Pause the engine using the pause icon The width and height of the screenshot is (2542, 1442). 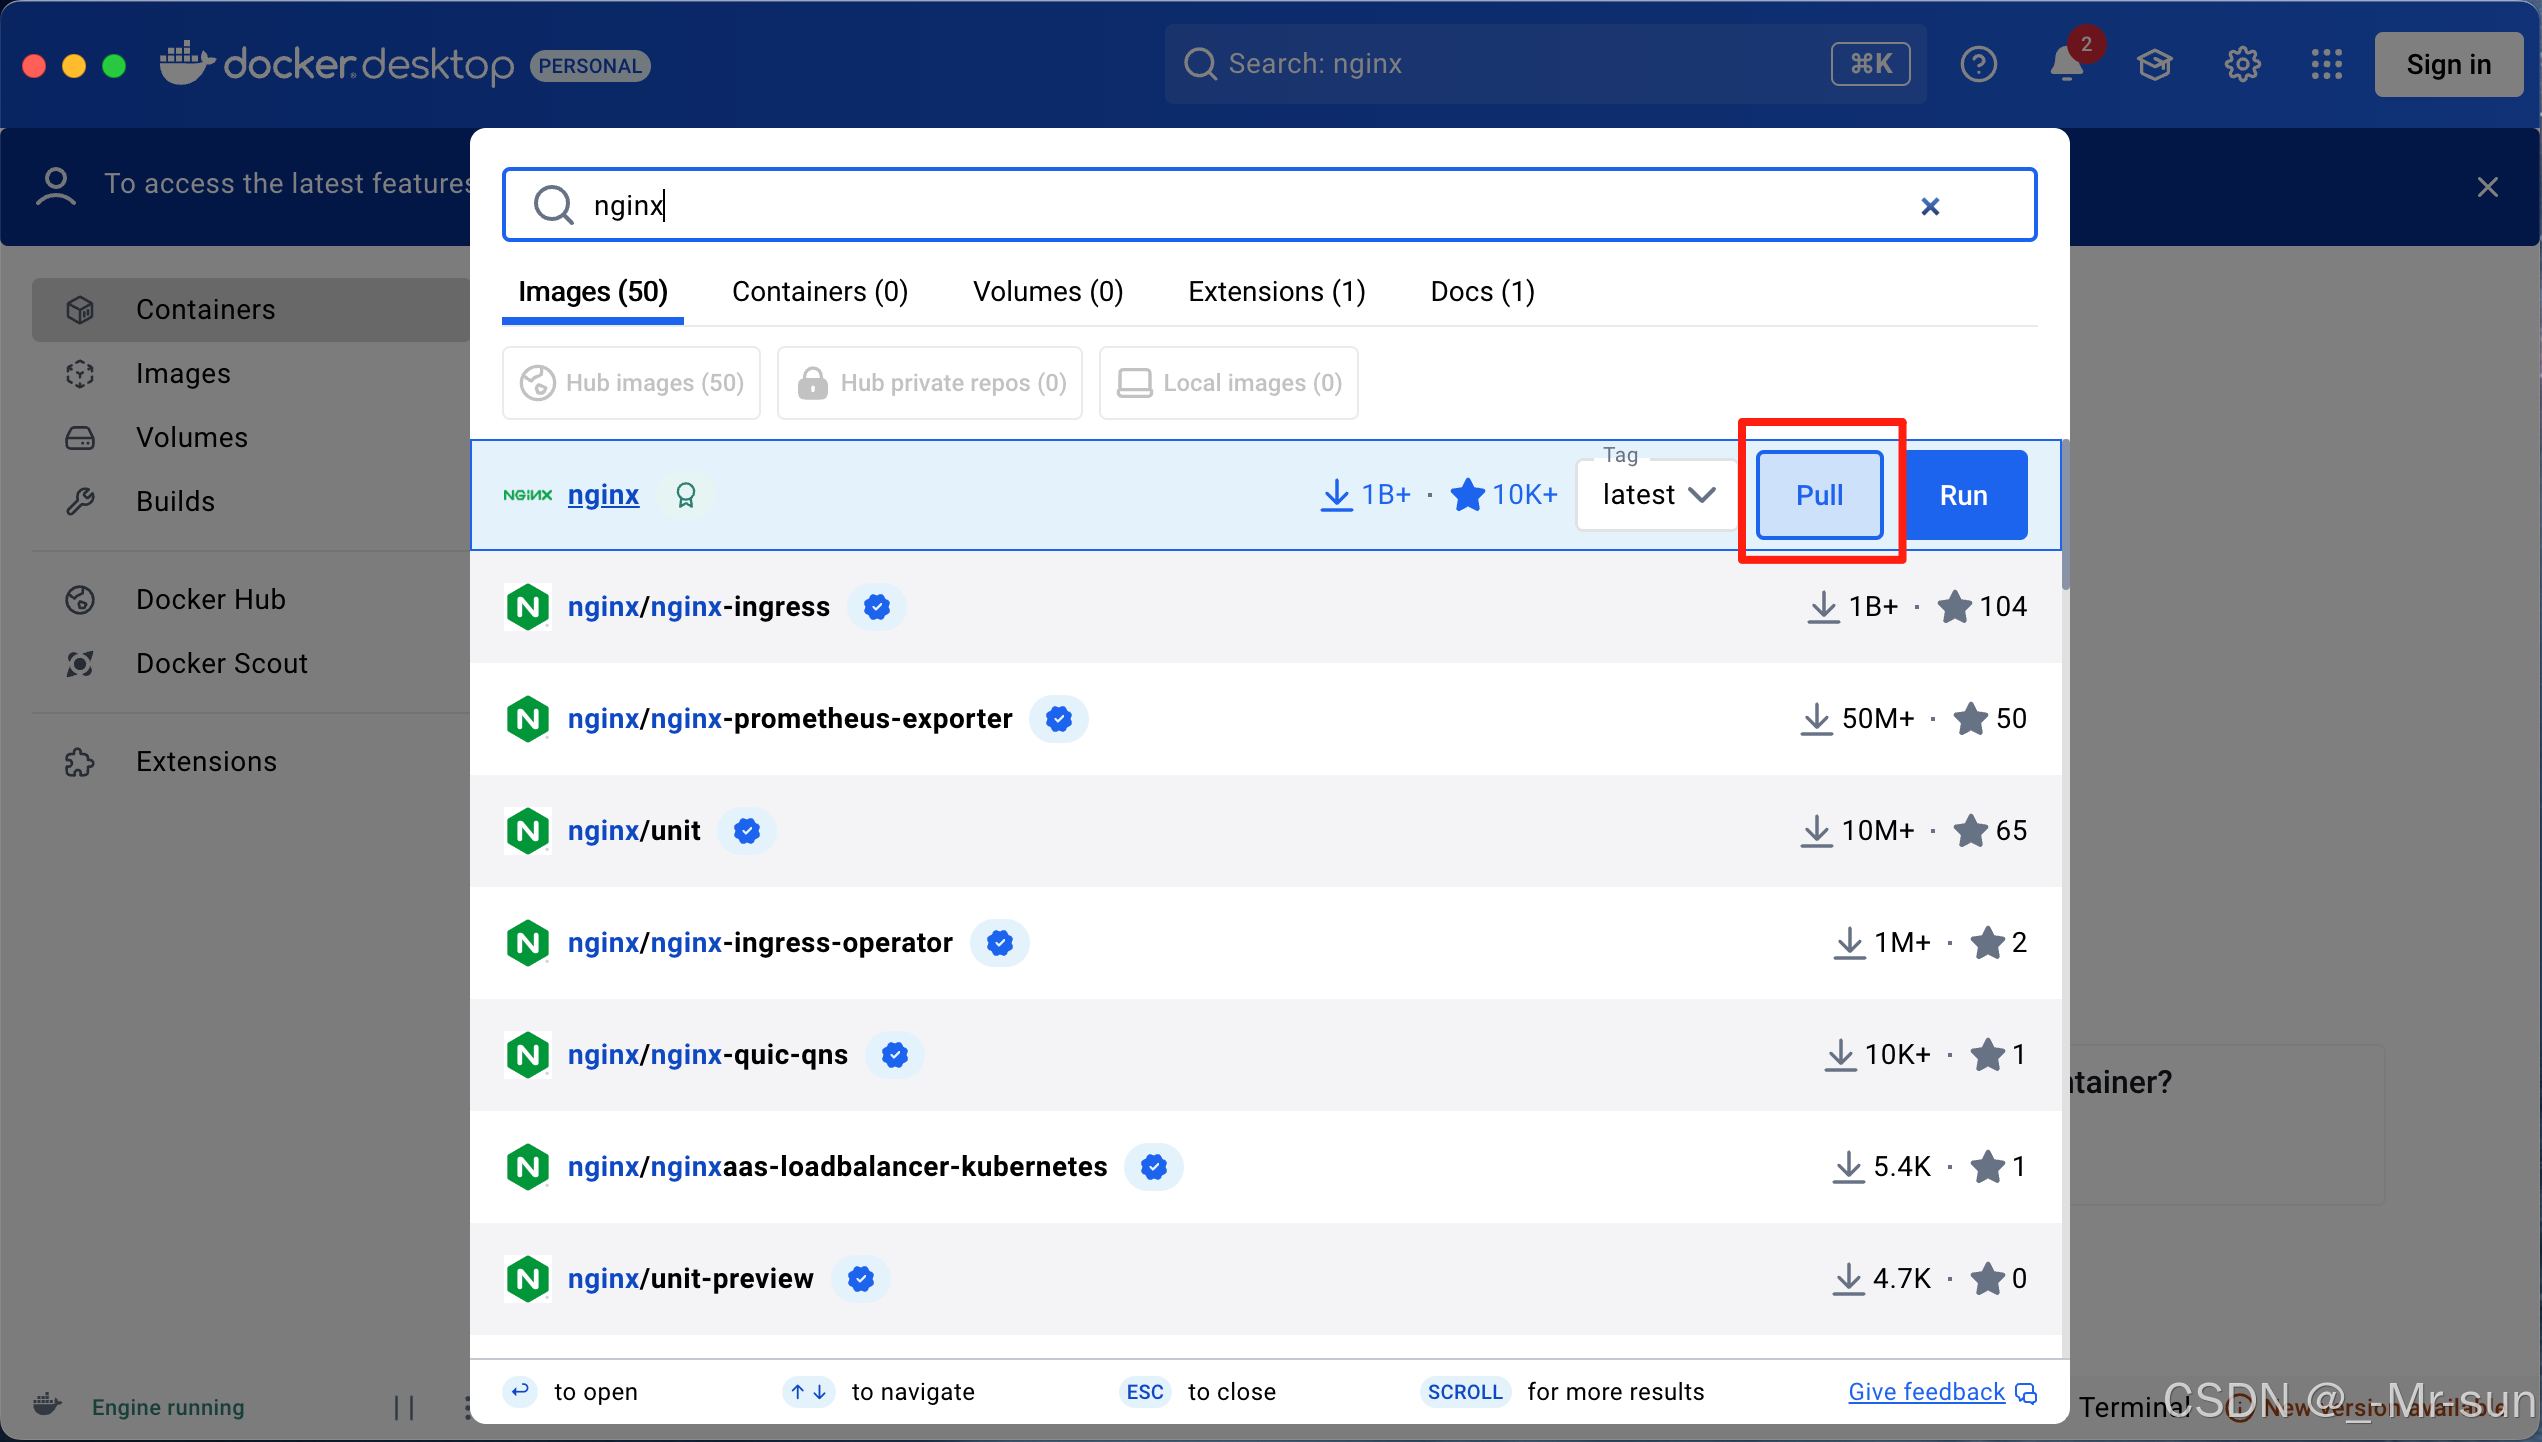click(404, 1407)
